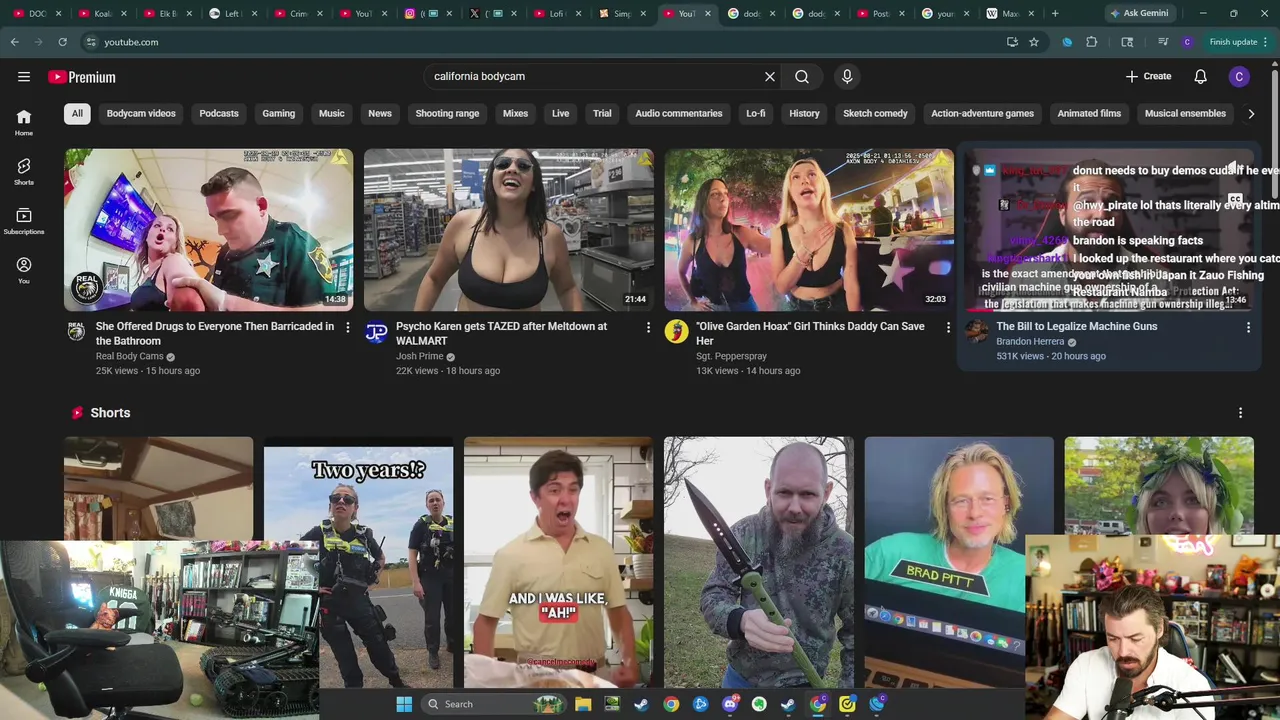Open the Real Body Cams channel avatar
The height and width of the screenshot is (720, 1280).
[76, 332]
